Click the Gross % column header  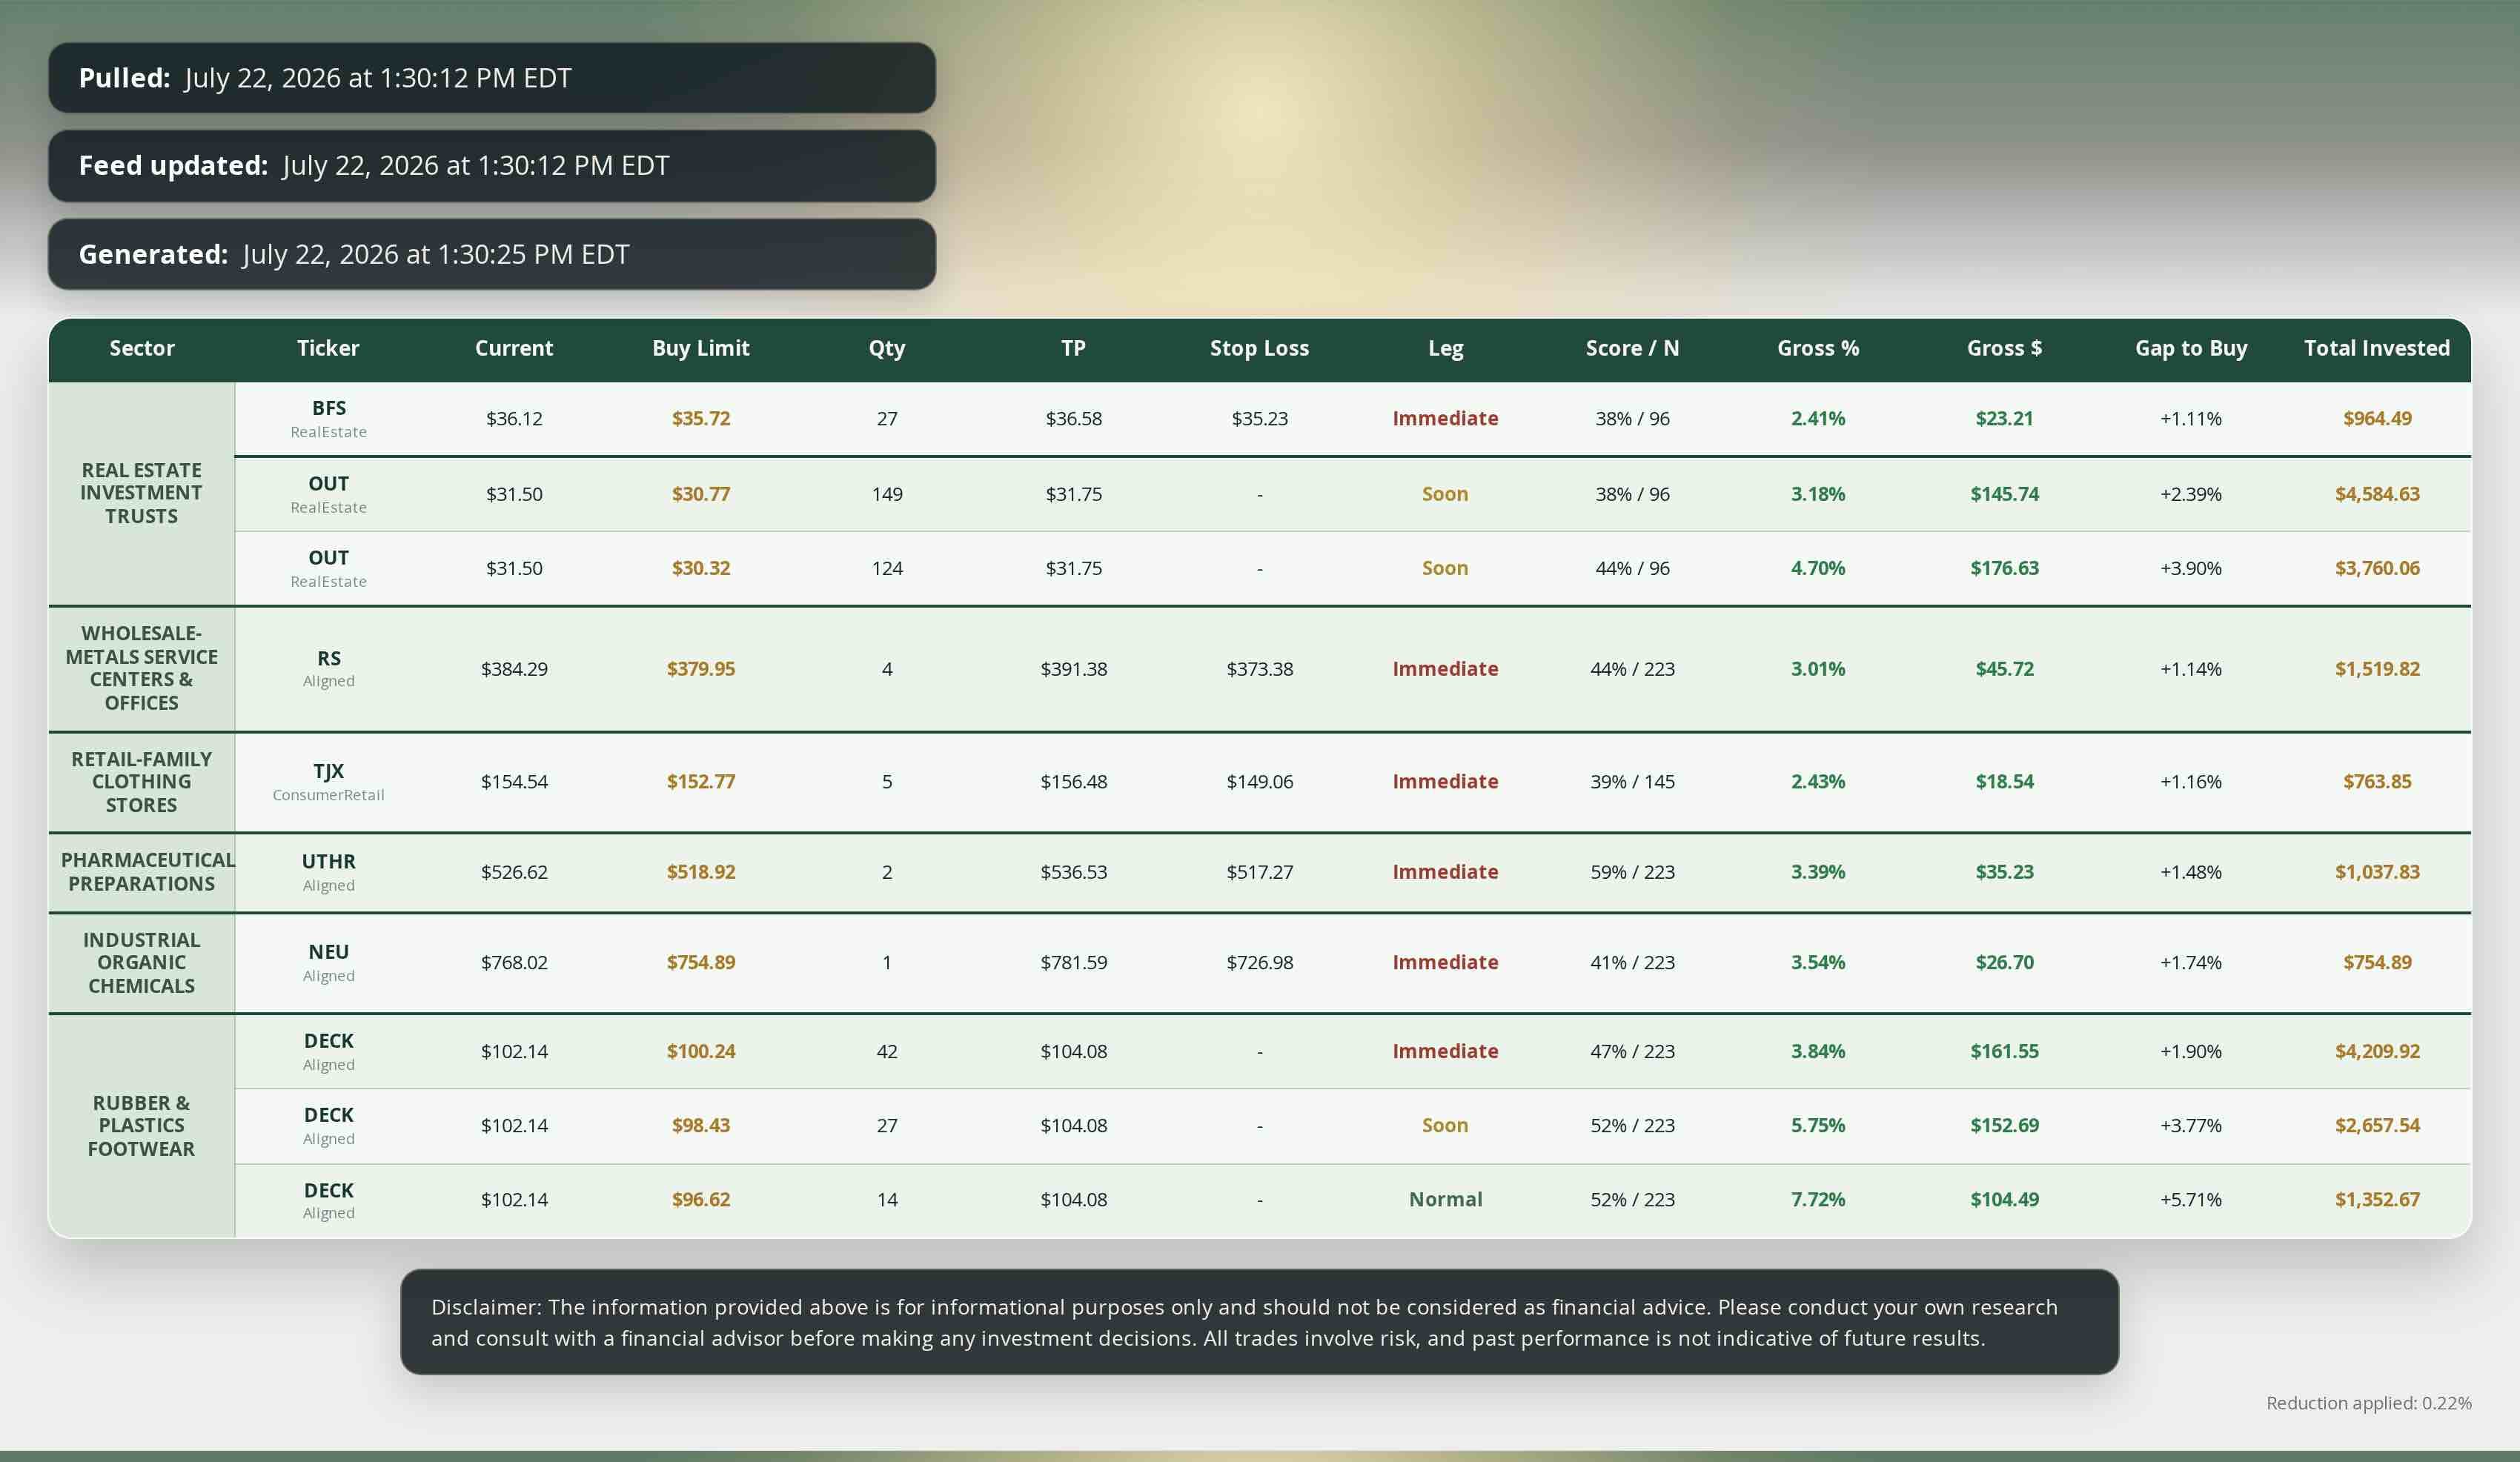(x=1818, y=348)
